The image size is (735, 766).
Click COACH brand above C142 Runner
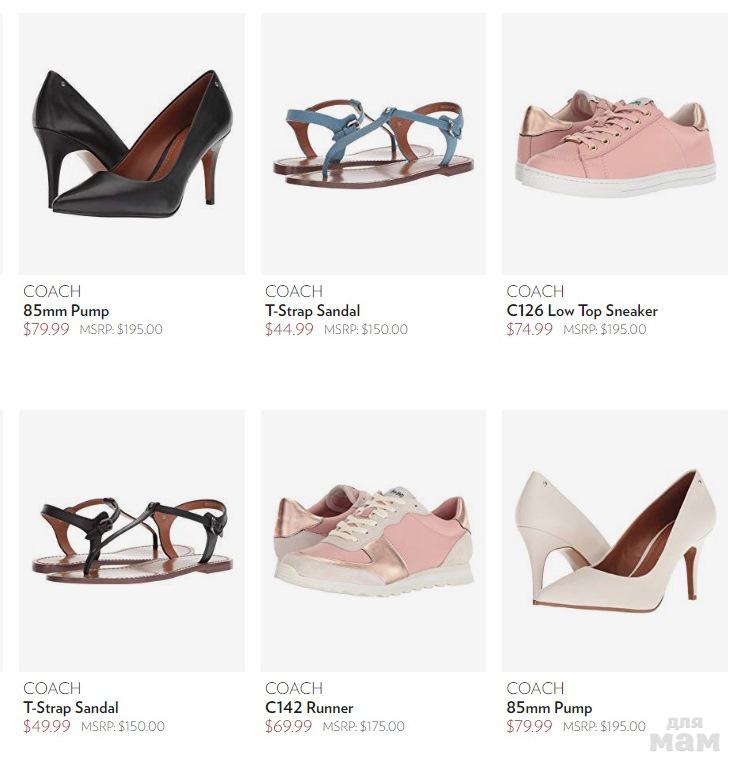294,688
